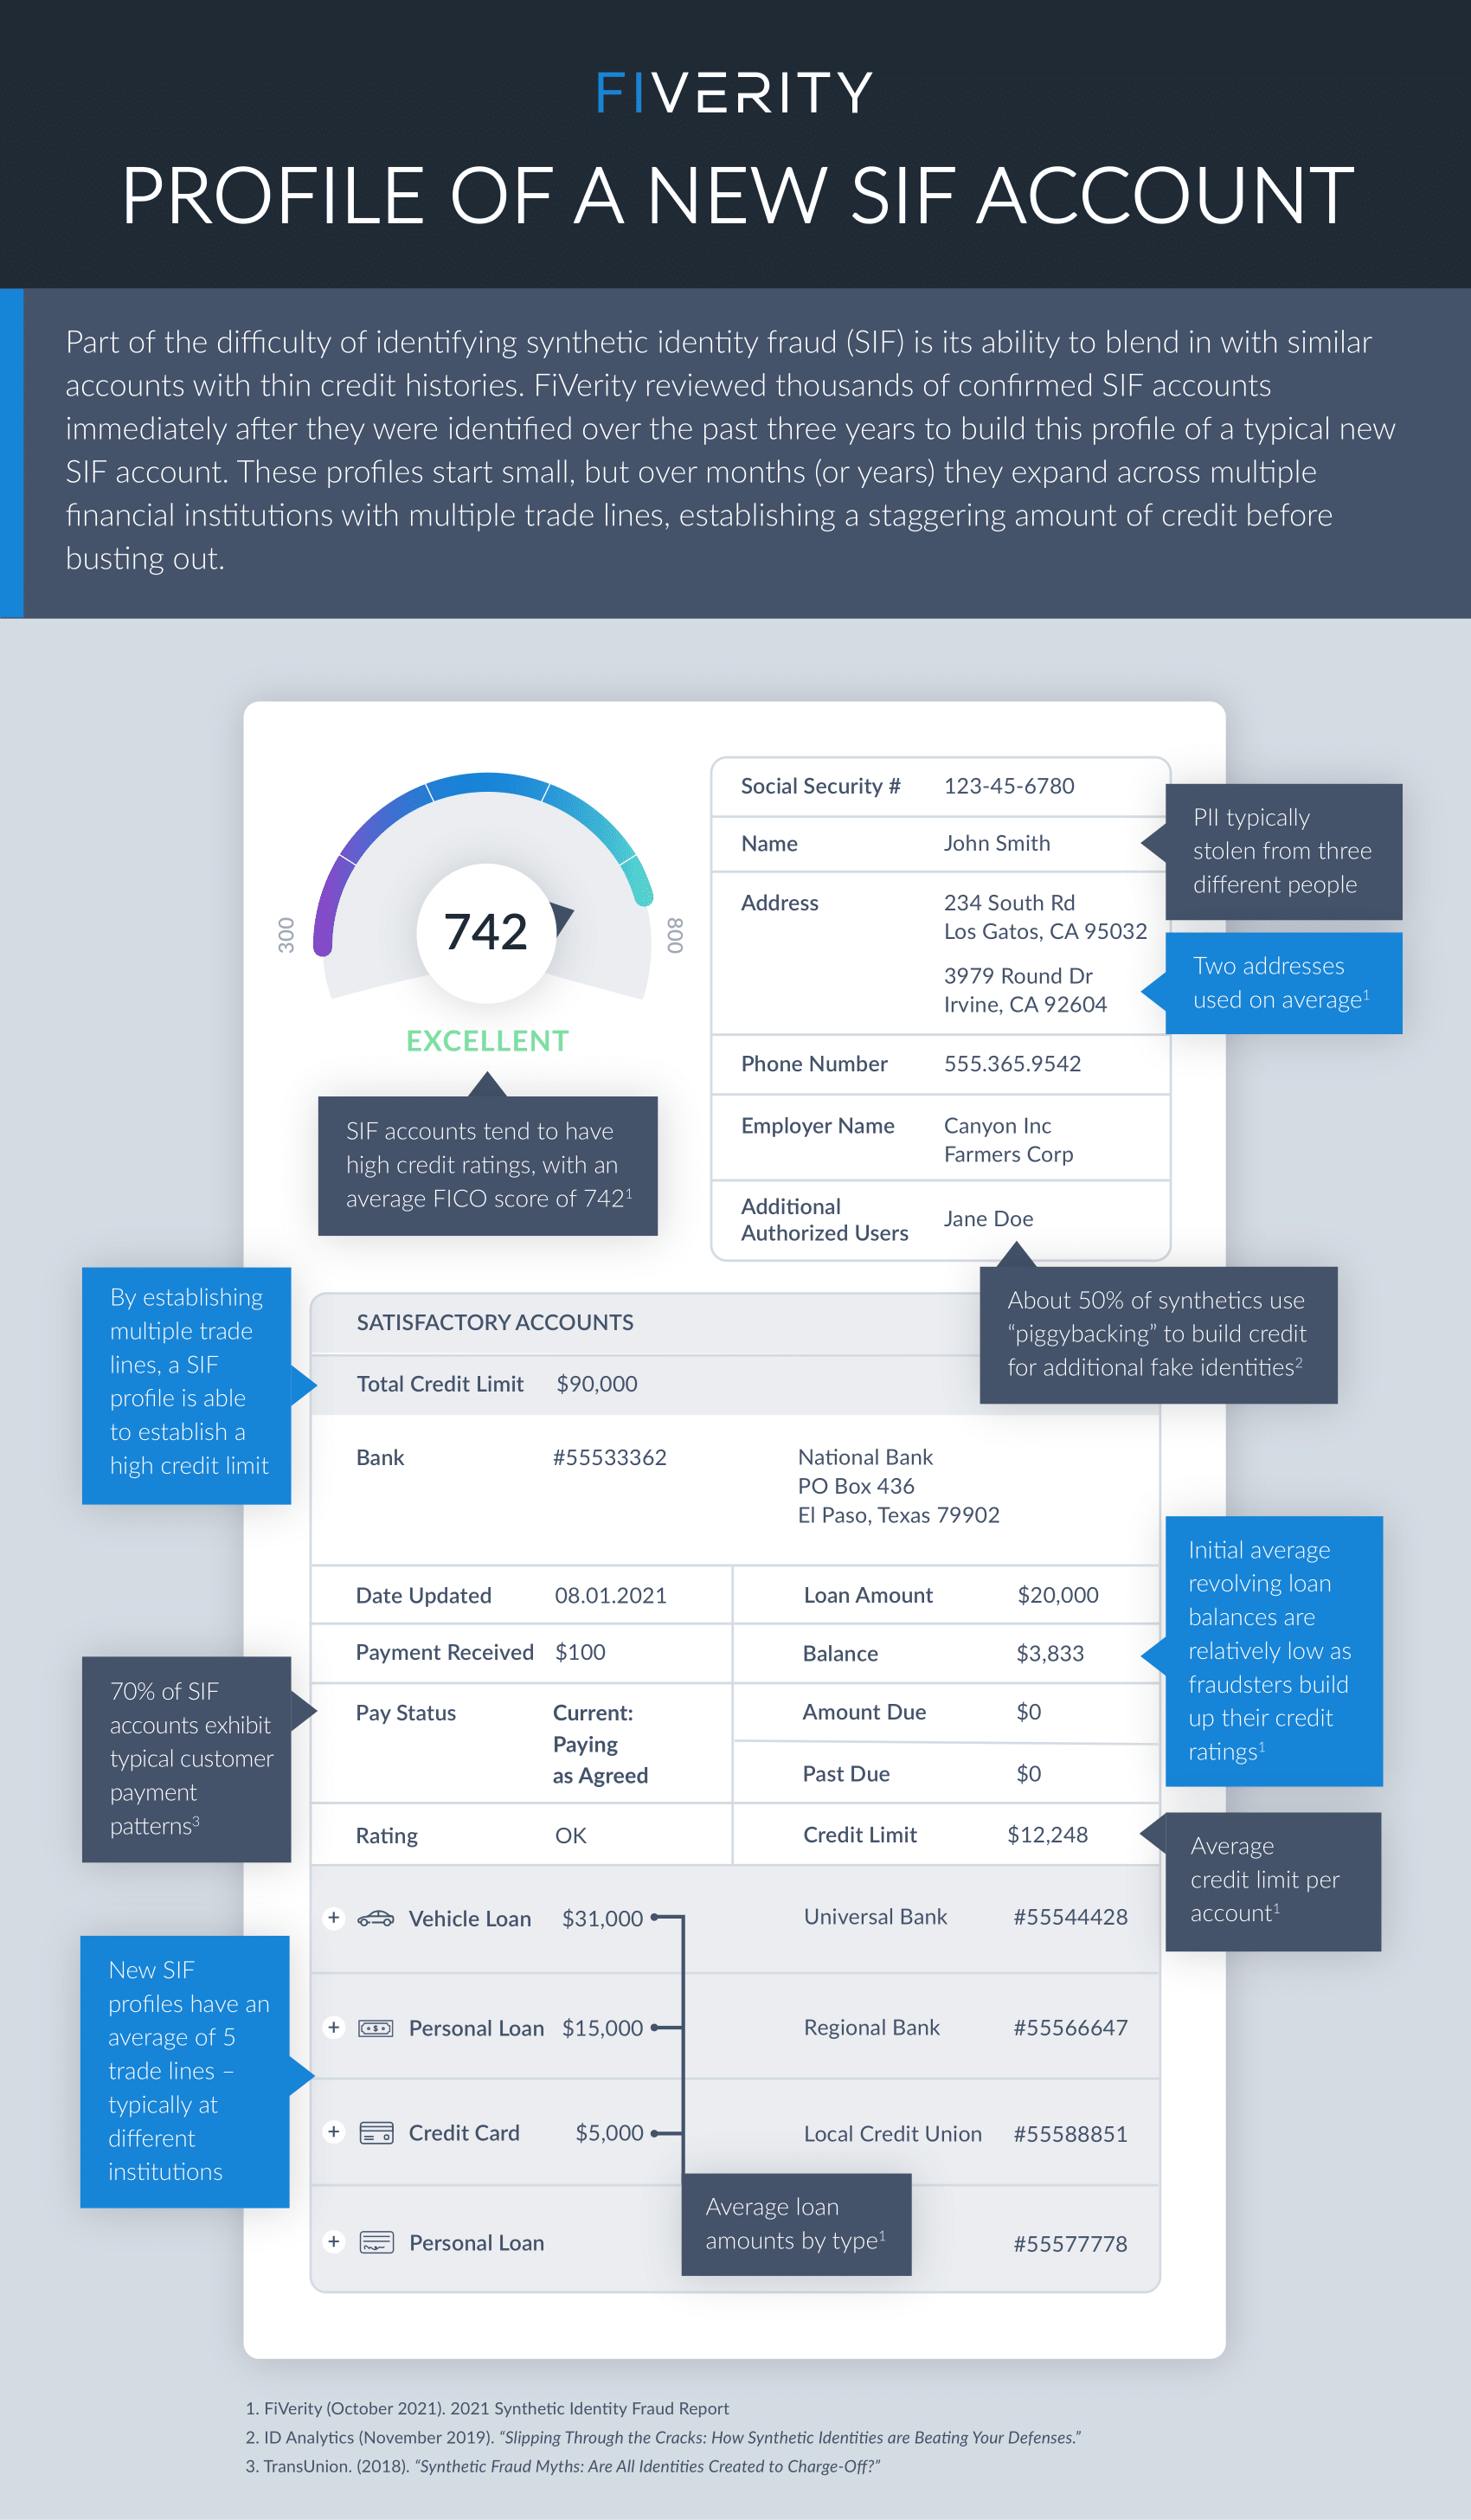The width and height of the screenshot is (1471, 2520).
Task: Click the check icon beside the last Personal Loan
Action: click(x=376, y=2242)
